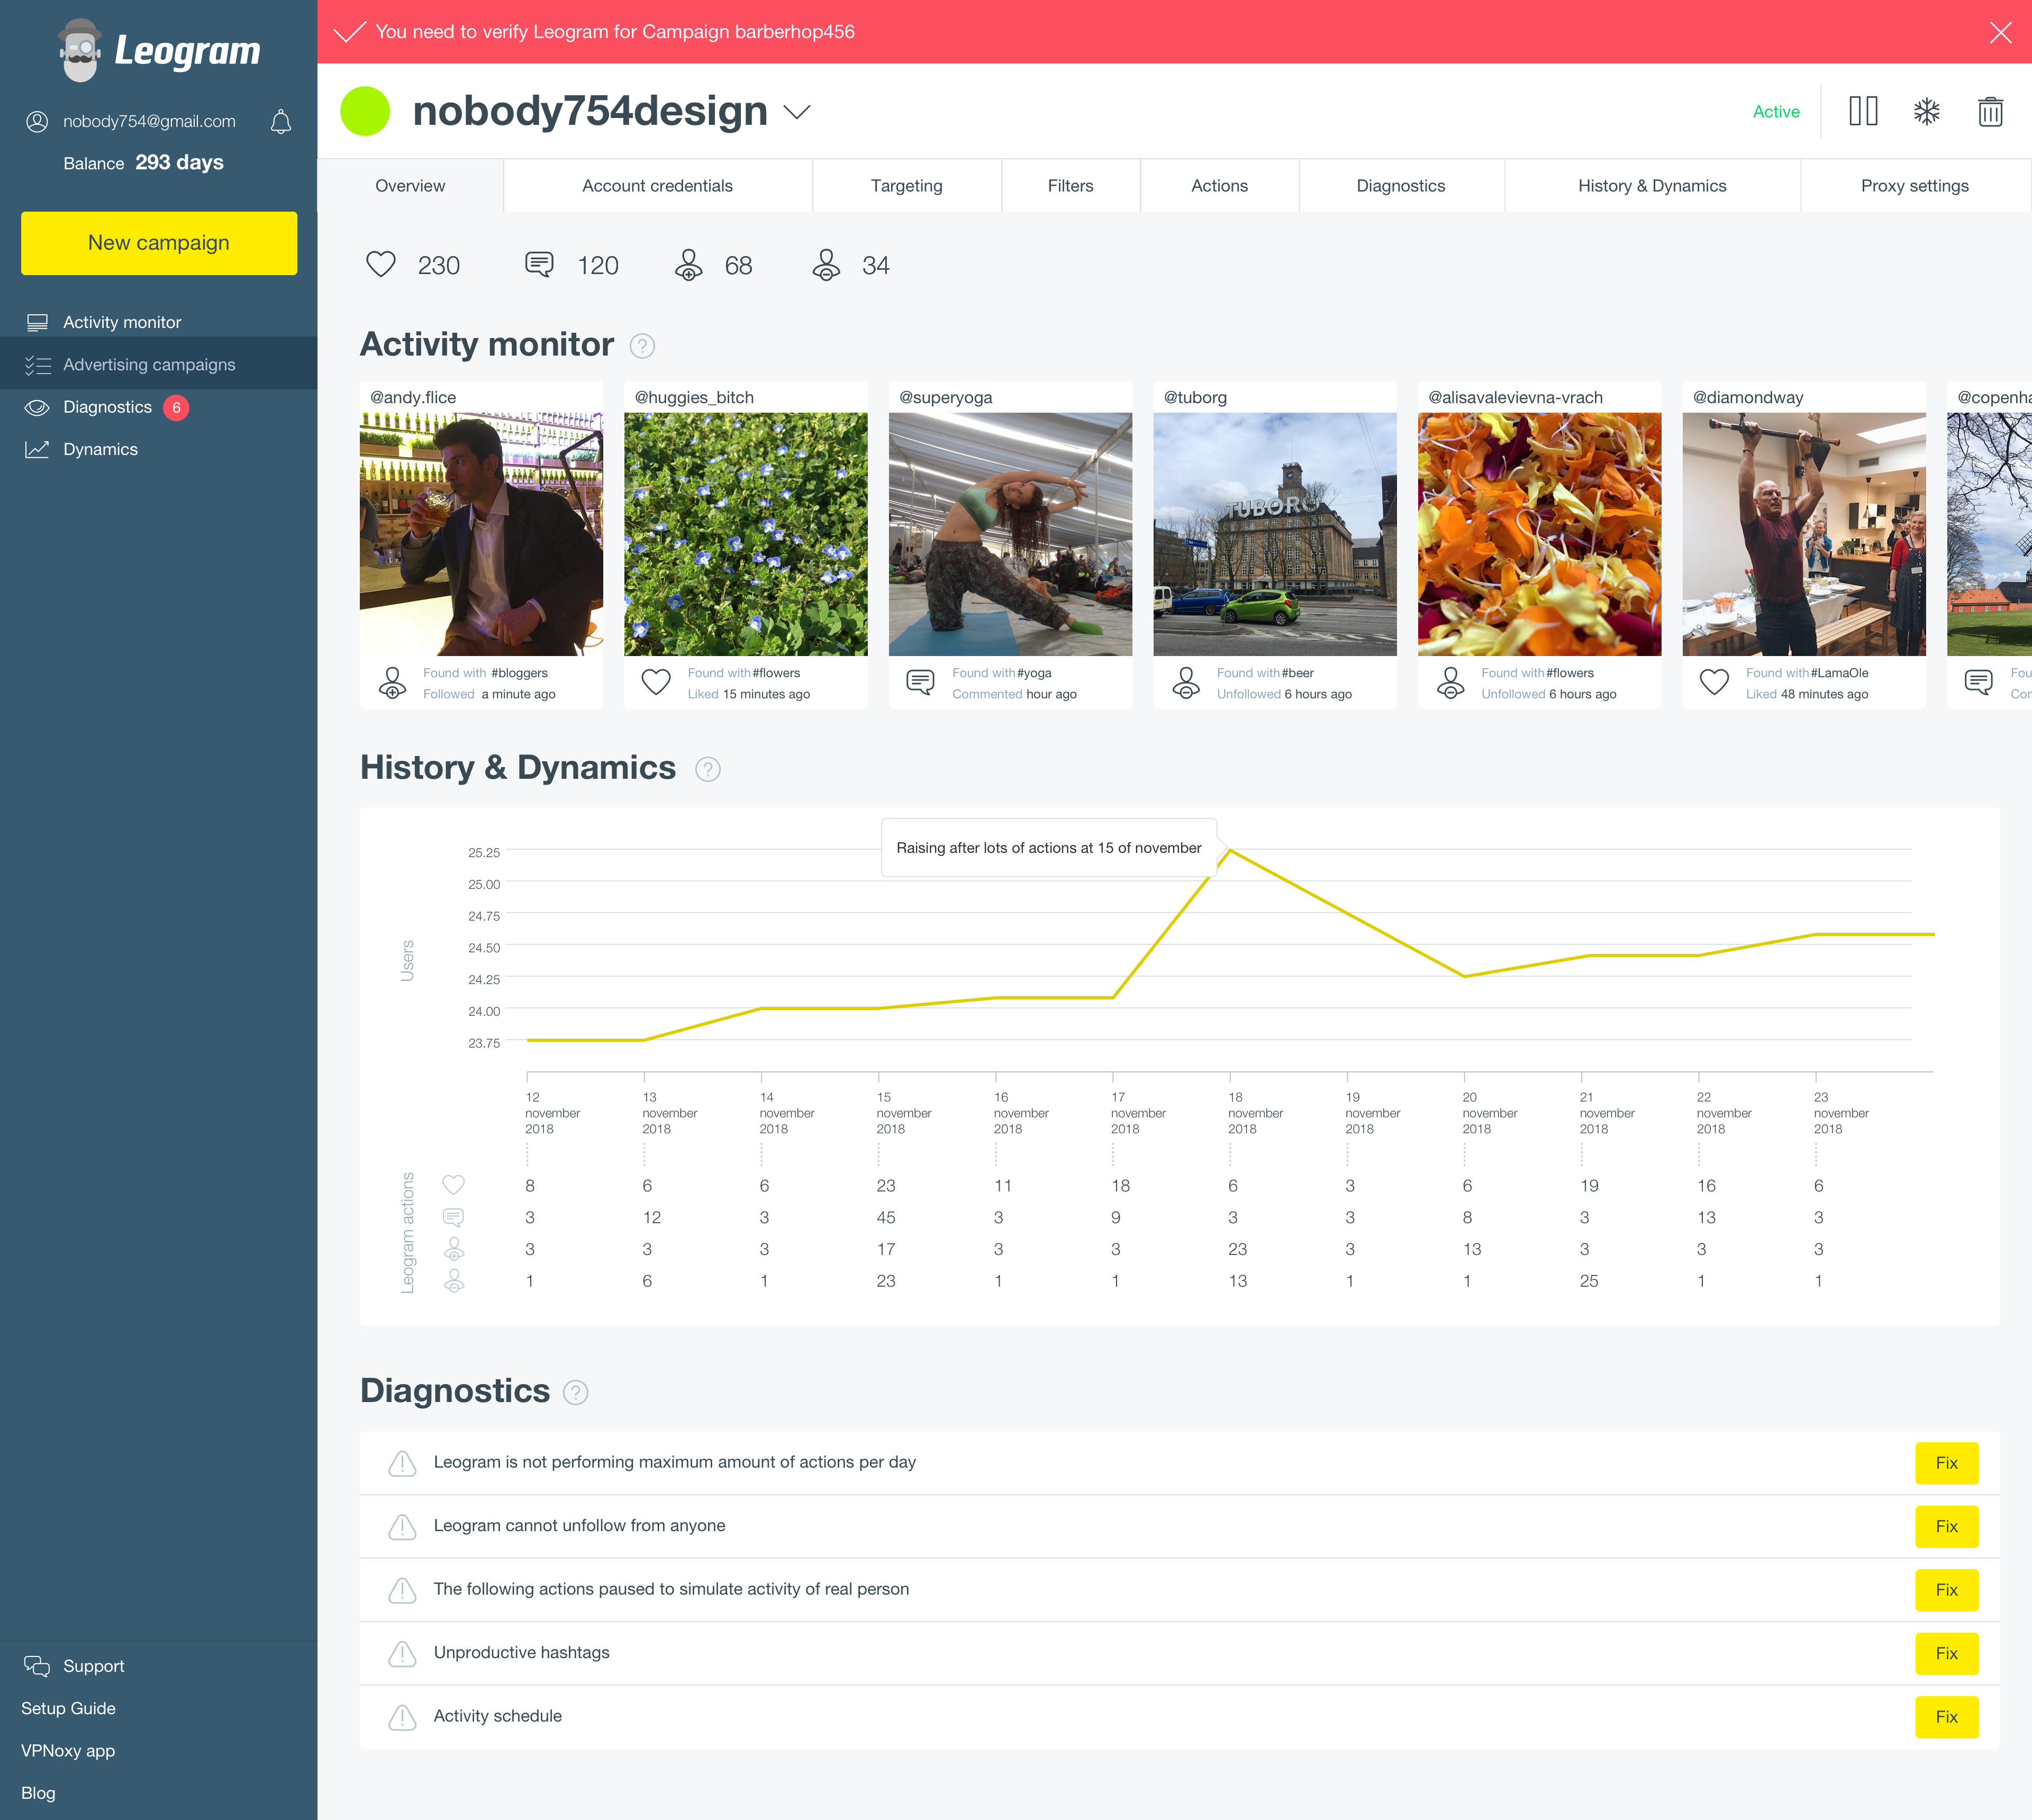Freeze campaign using the snowflake icon
This screenshot has width=2032, height=1820.
click(1926, 111)
